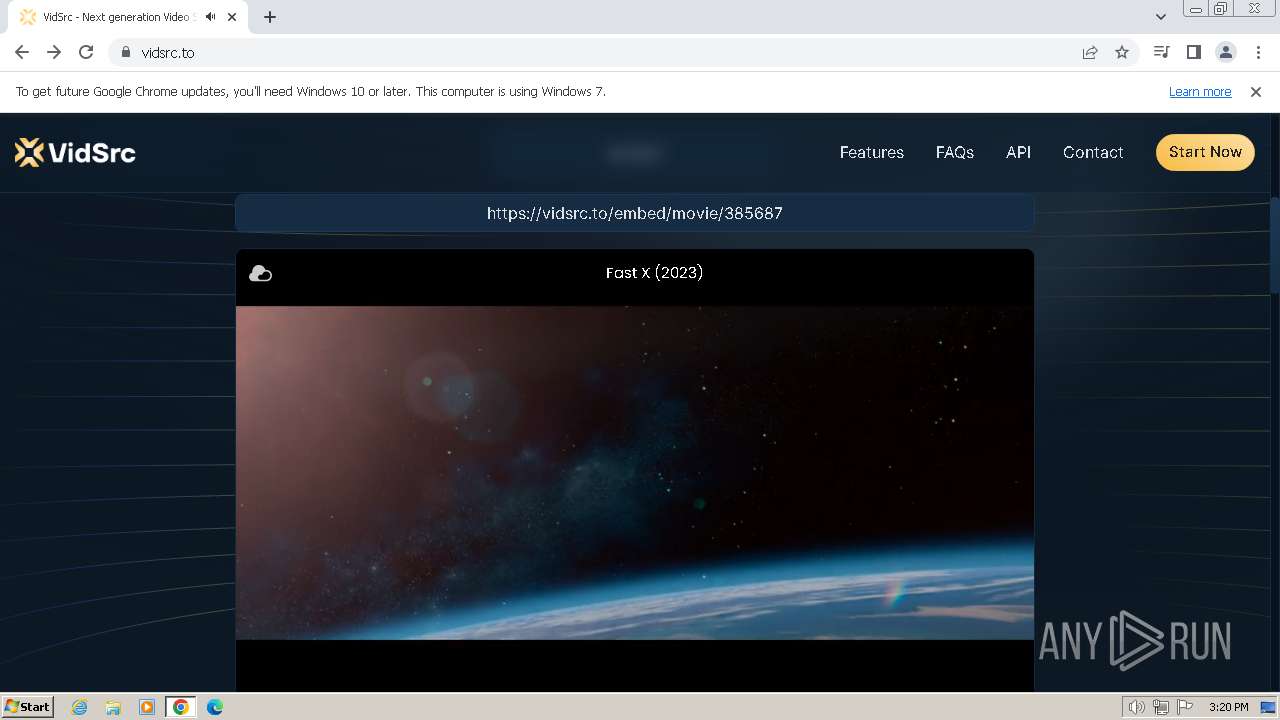Launch Microsoft Edge from taskbar
This screenshot has height=720, width=1280.
[215, 707]
